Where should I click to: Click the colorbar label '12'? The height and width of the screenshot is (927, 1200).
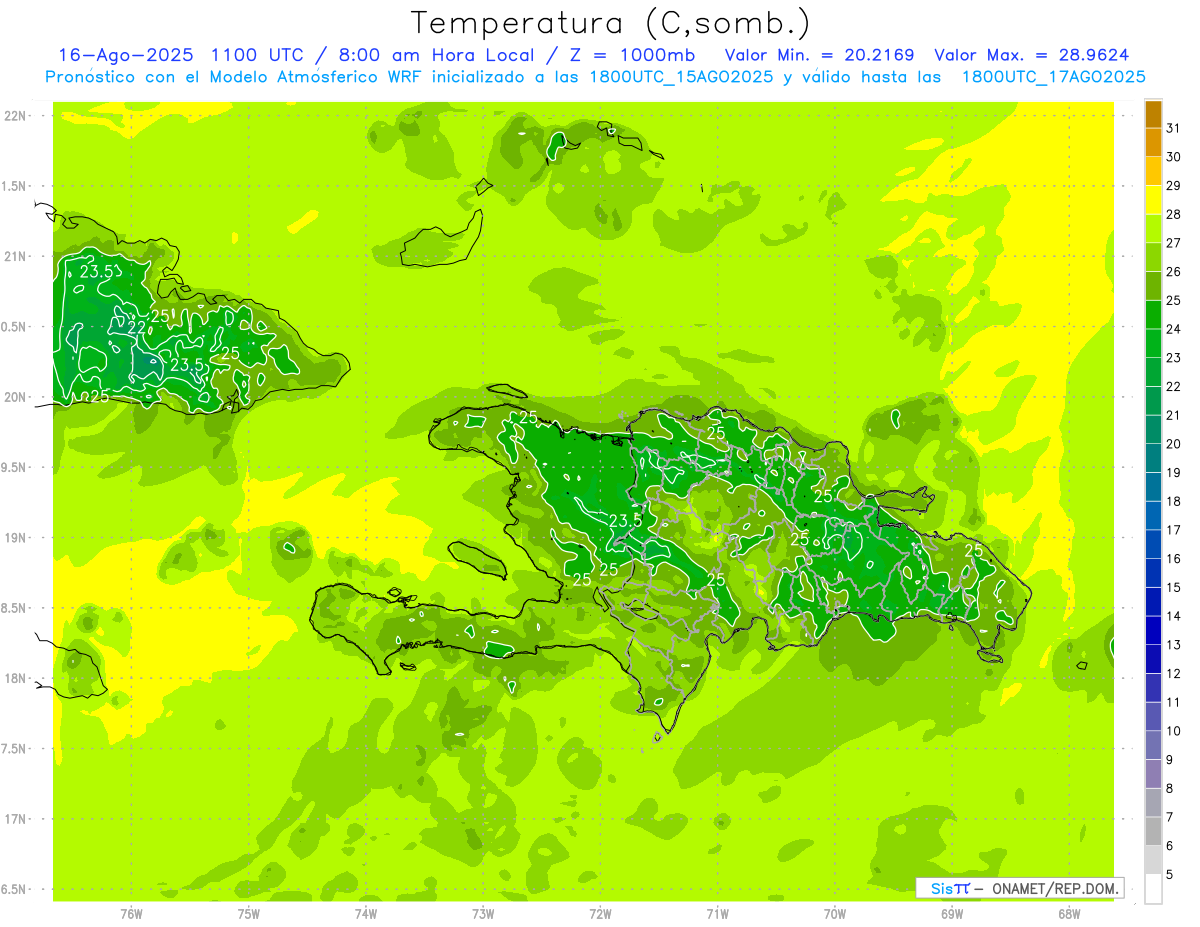coord(1173,674)
